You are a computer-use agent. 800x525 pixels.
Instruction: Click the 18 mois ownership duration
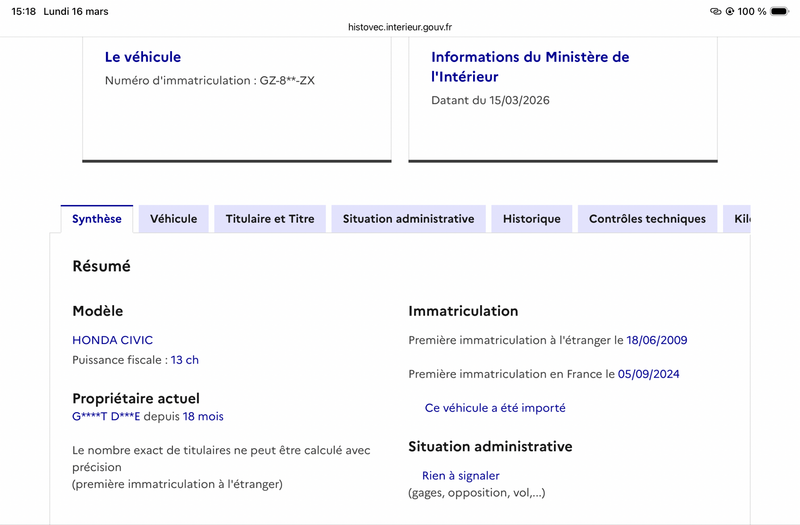click(203, 416)
